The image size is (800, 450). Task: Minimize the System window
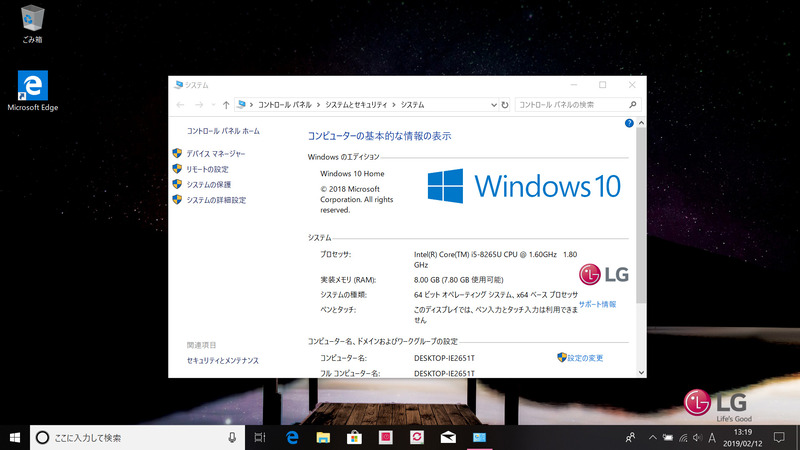pos(574,85)
